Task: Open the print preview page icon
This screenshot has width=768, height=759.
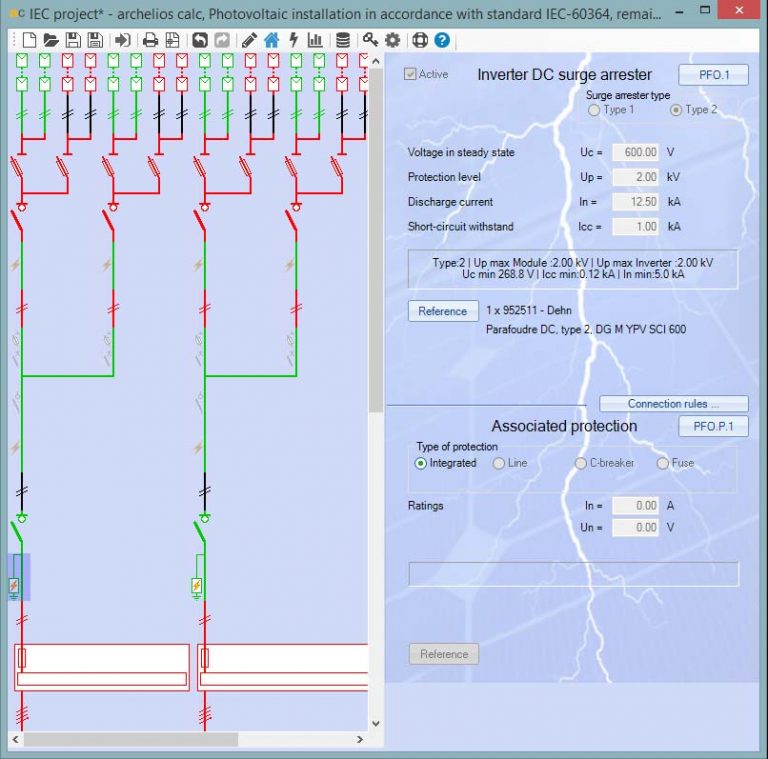Action: (x=172, y=40)
